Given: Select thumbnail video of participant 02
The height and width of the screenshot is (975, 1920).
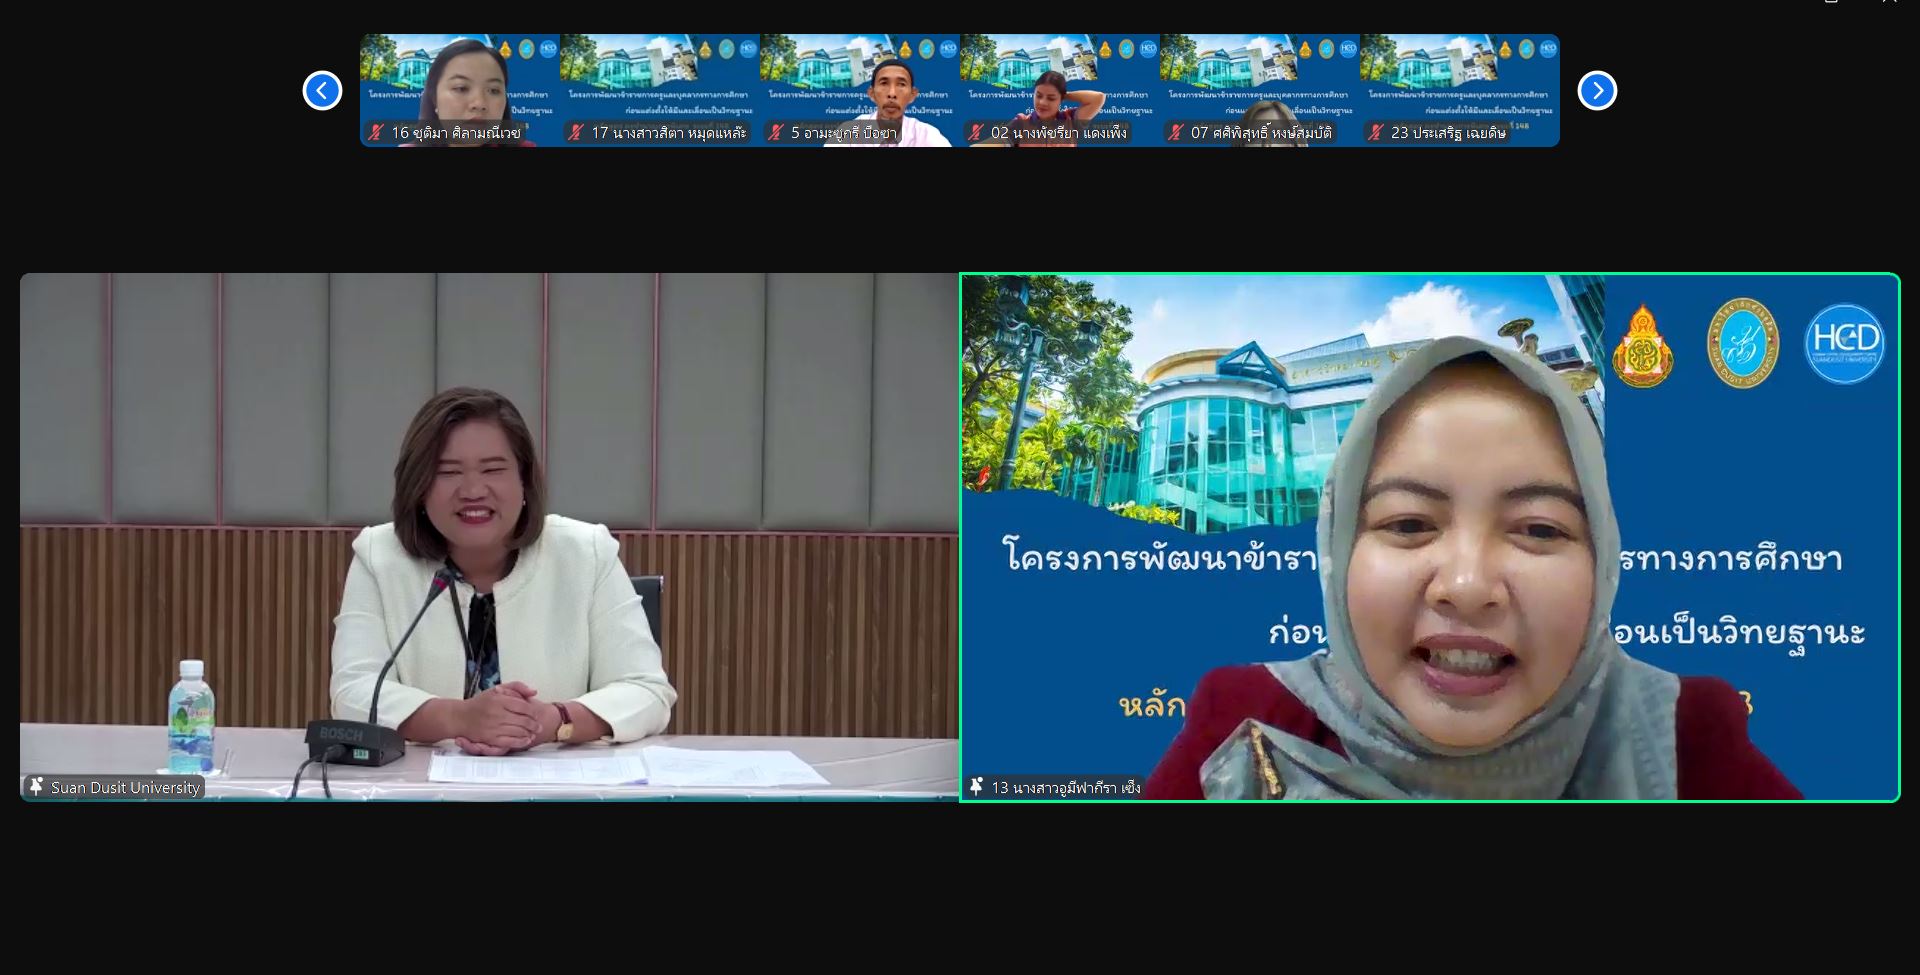Looking at the screenshot, I should 1060,85.
